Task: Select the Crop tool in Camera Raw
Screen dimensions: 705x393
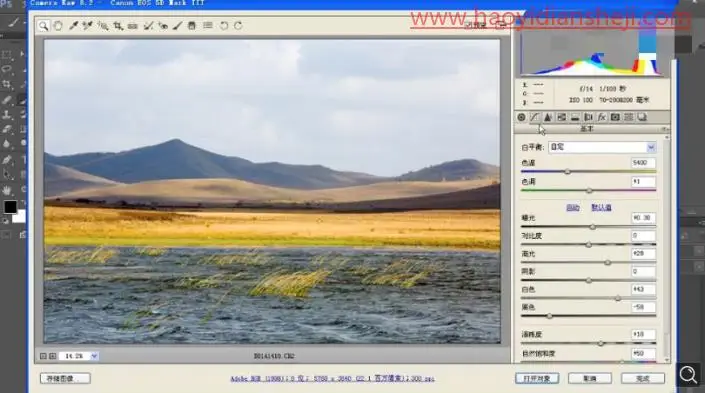Action: coord(118,26)
